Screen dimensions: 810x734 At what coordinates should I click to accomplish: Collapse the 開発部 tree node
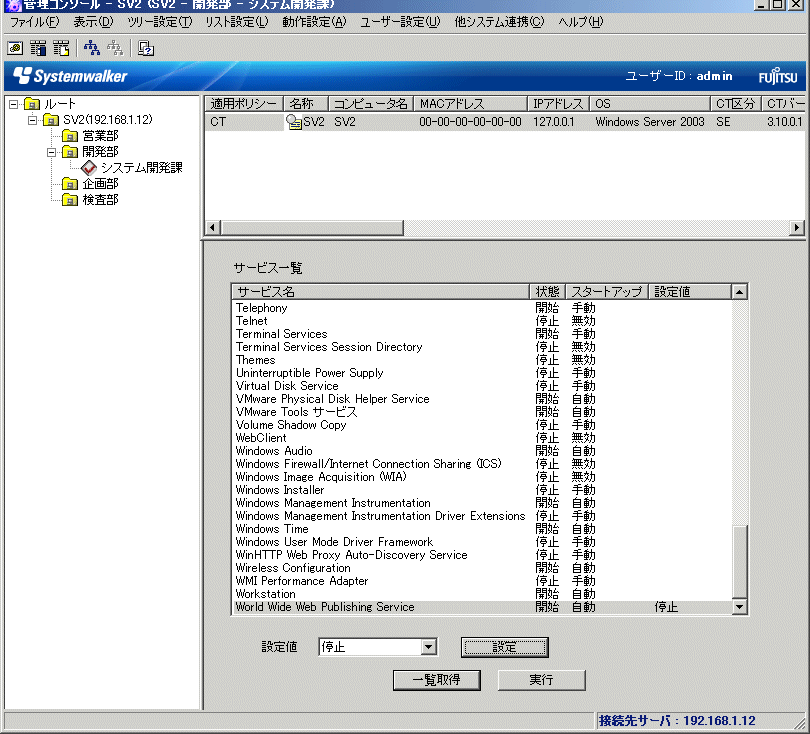[x=51, y=152]
